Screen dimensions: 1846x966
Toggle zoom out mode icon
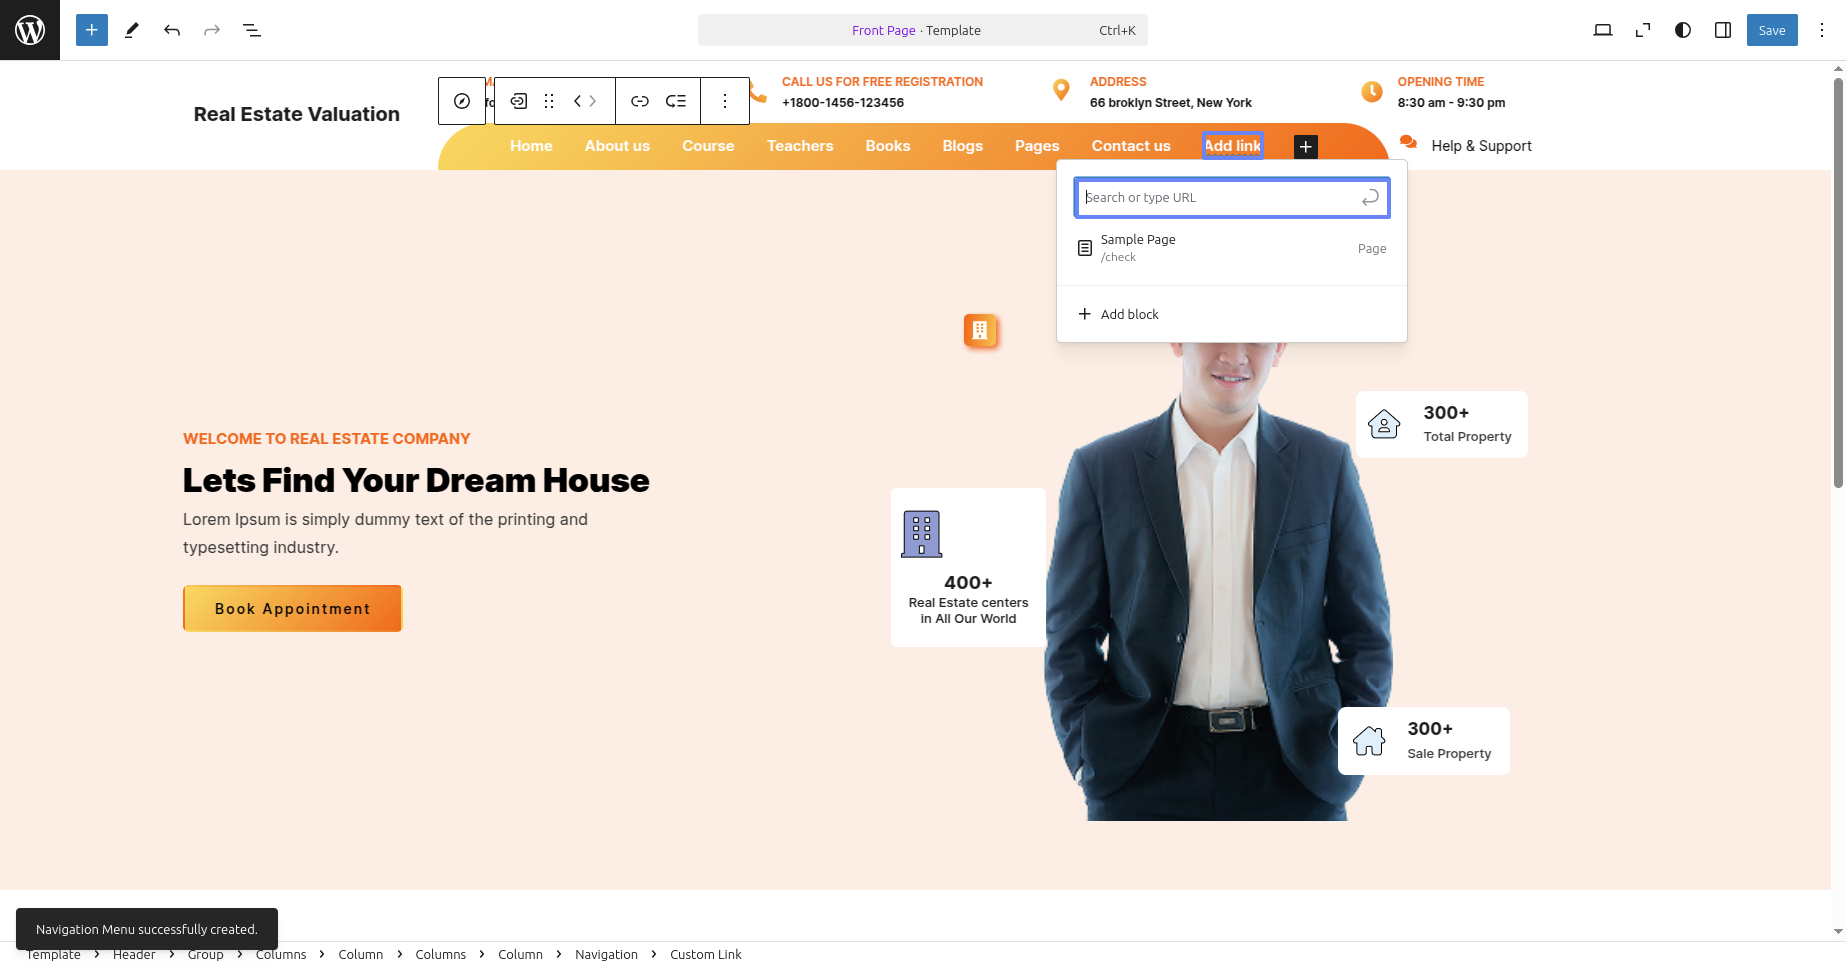point(1643,30)
